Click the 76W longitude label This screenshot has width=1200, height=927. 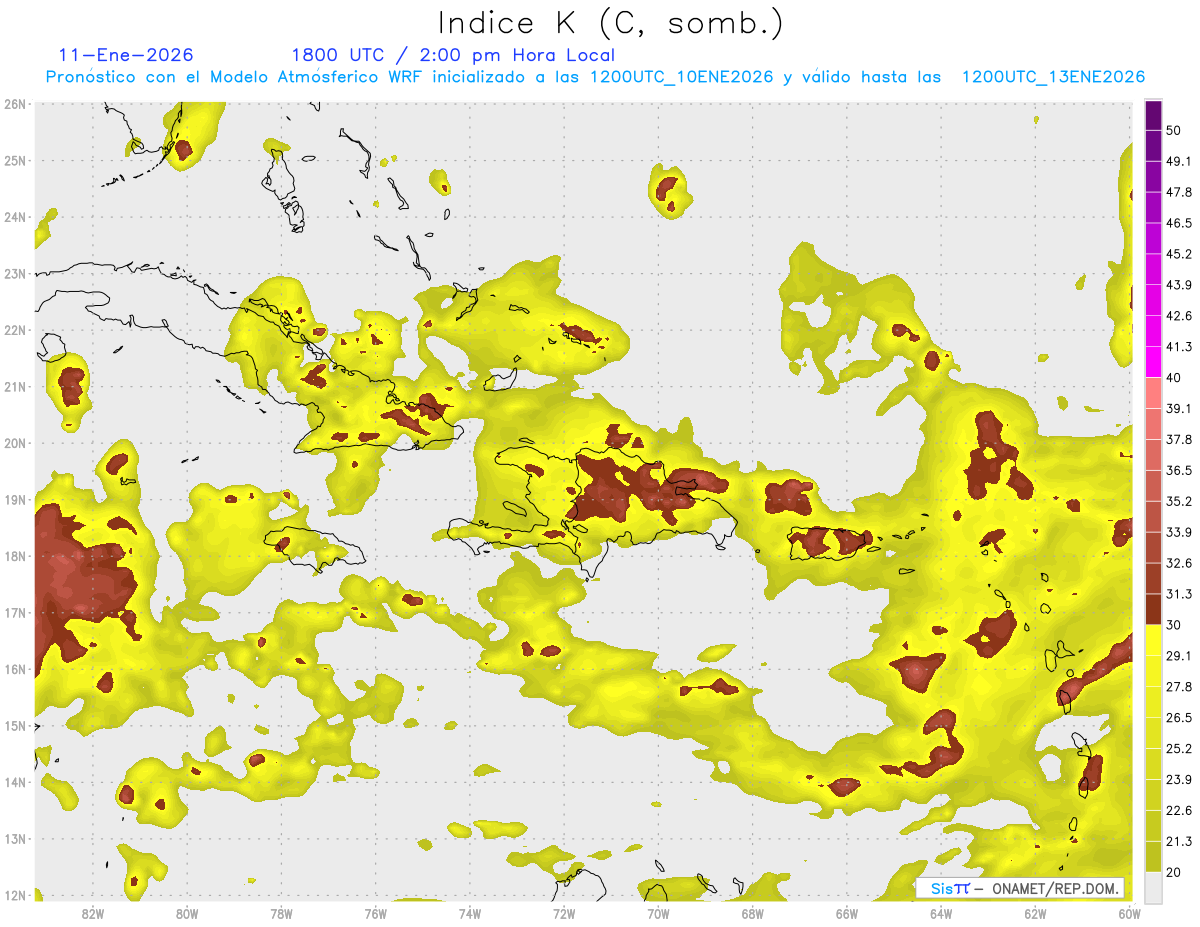pos(375,914)
